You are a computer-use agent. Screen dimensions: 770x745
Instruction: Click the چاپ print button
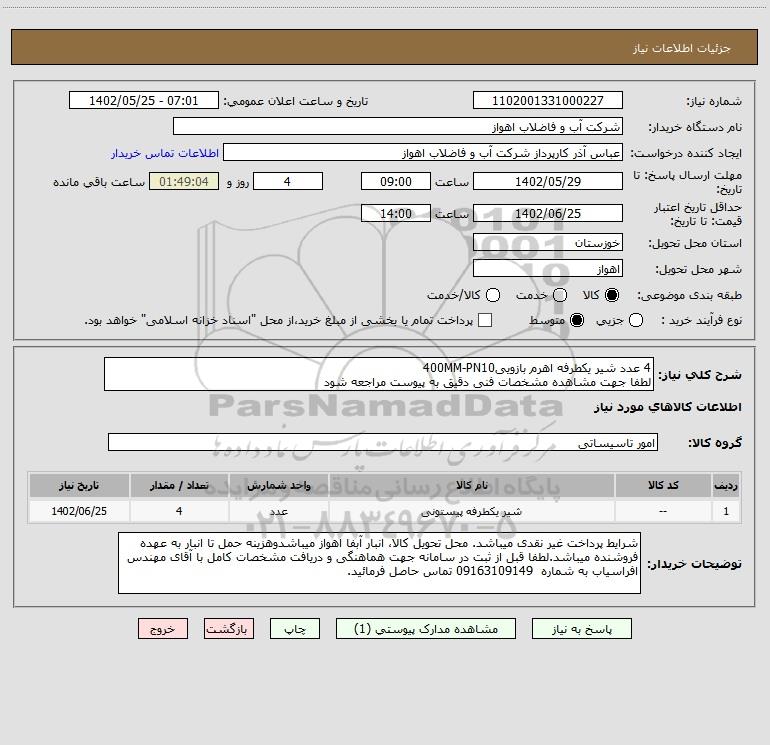pyautogui.click(x=295, y=629)
